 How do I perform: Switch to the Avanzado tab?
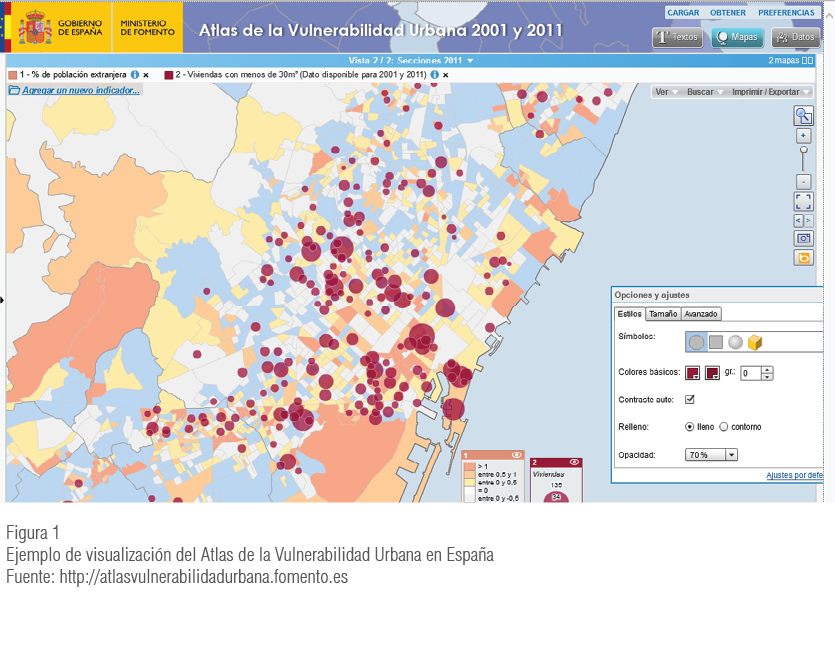pyautogui.click(x=701, y=314)
